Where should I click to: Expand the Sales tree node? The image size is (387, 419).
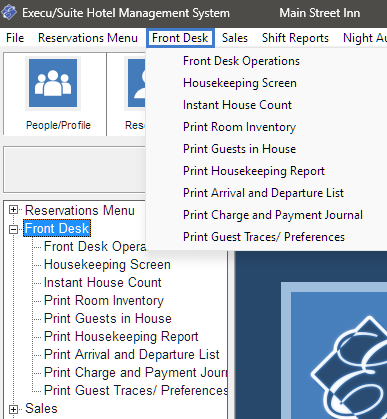13,409
